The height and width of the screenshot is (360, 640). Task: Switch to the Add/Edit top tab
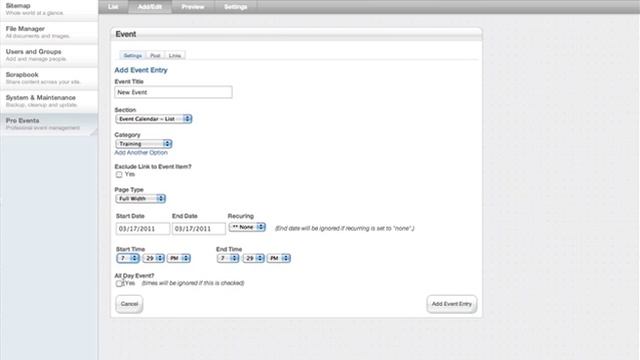(x=150, y=7)
